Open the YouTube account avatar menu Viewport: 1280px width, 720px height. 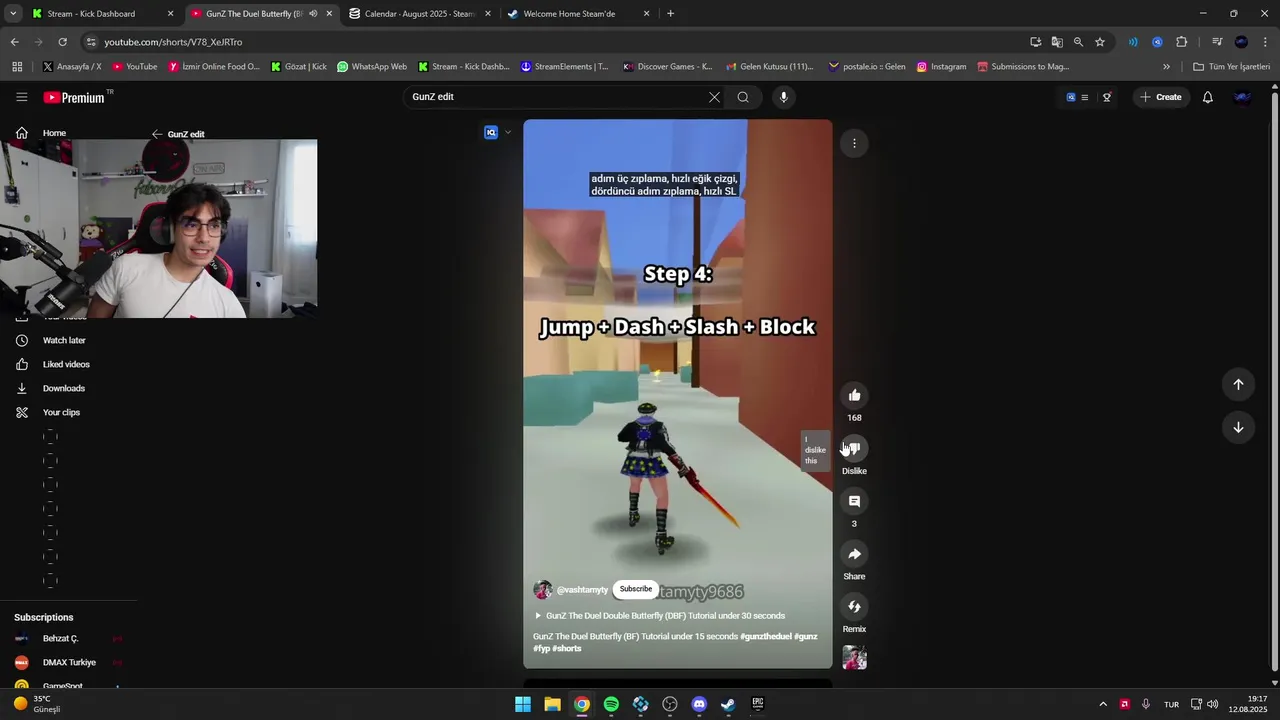[x=1243, y=97]
